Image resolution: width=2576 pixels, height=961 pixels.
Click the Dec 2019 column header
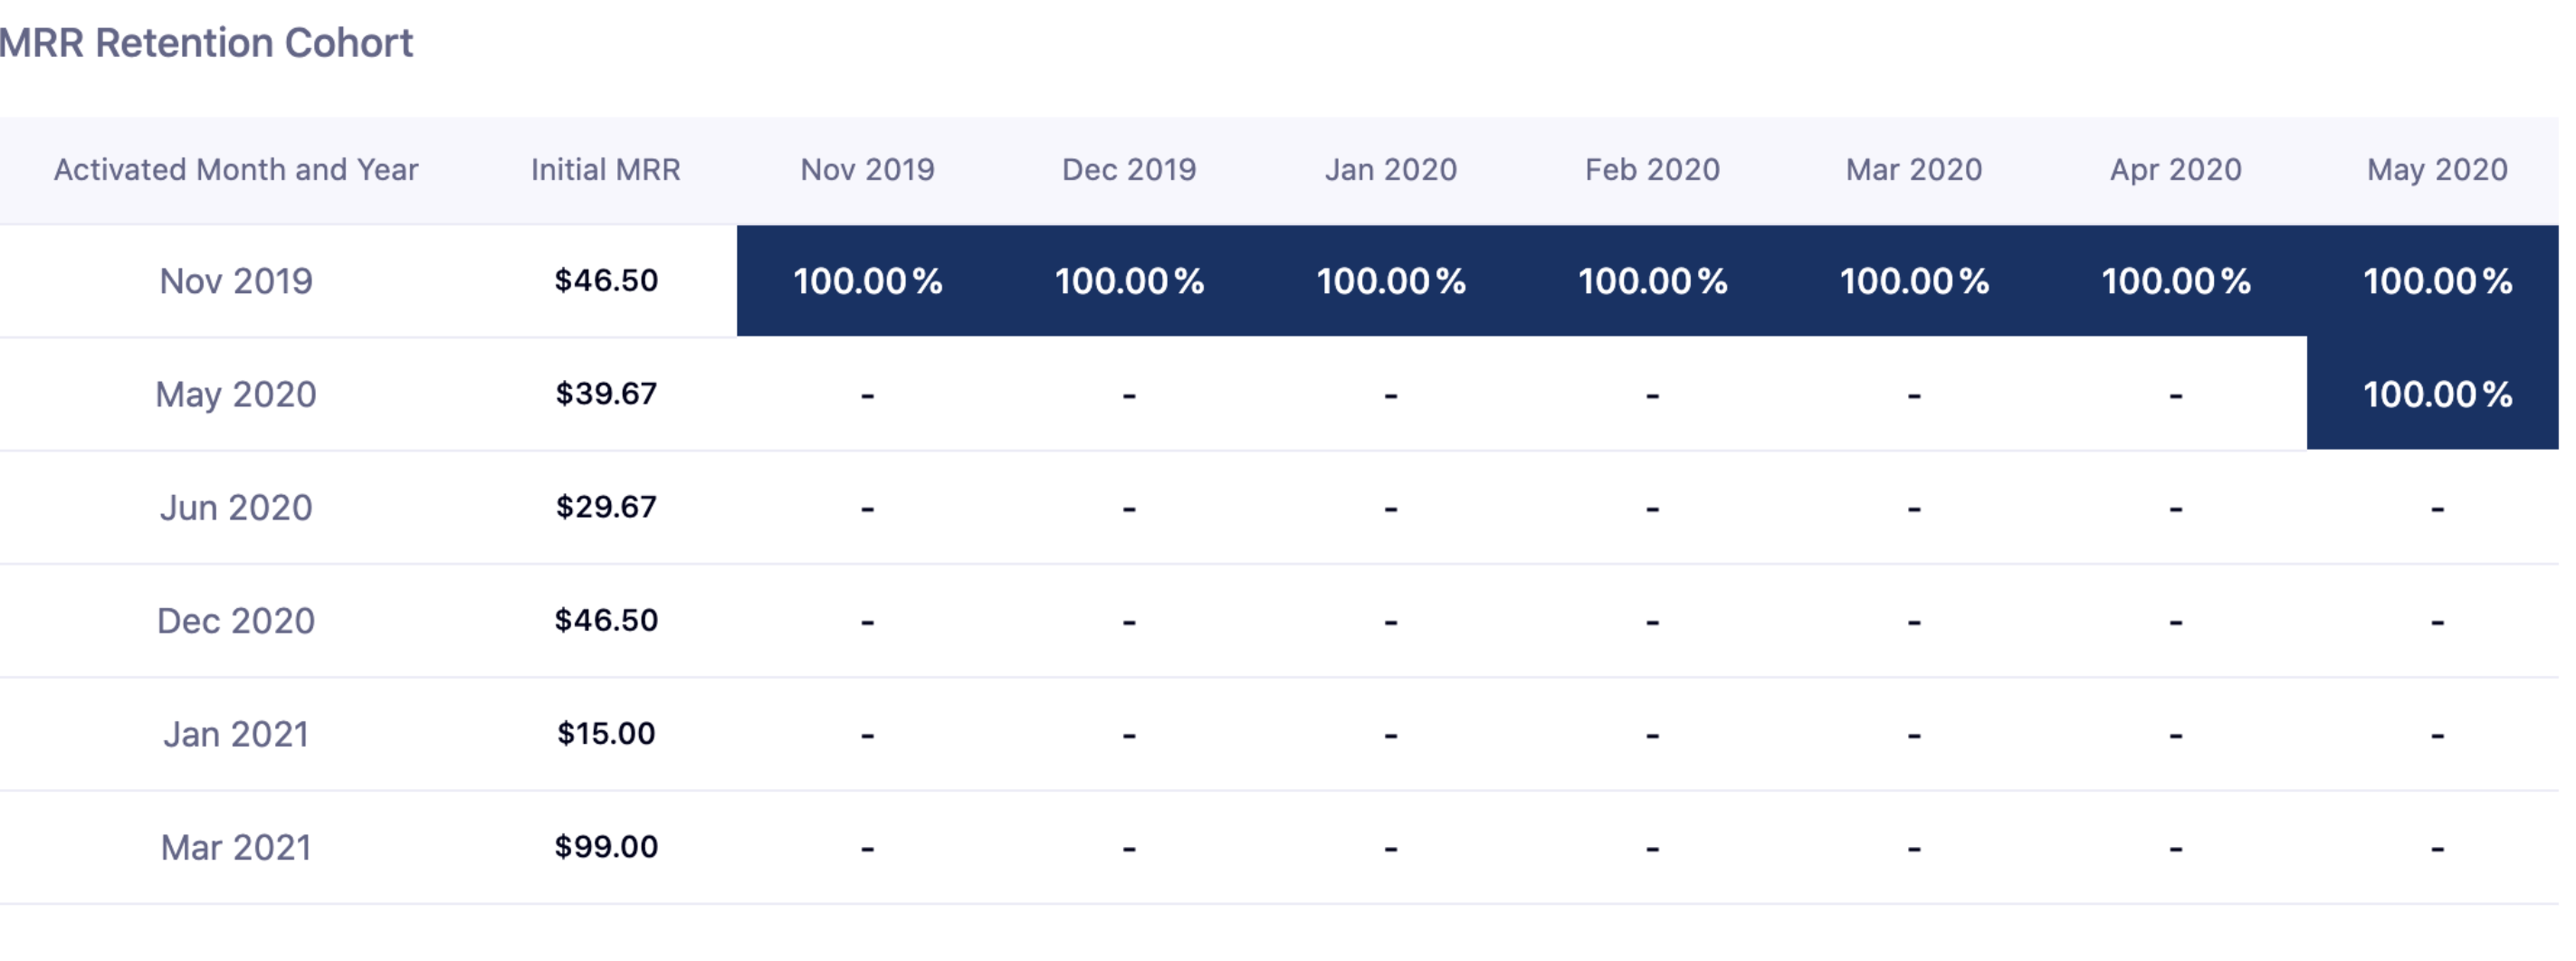point(1129,170)
